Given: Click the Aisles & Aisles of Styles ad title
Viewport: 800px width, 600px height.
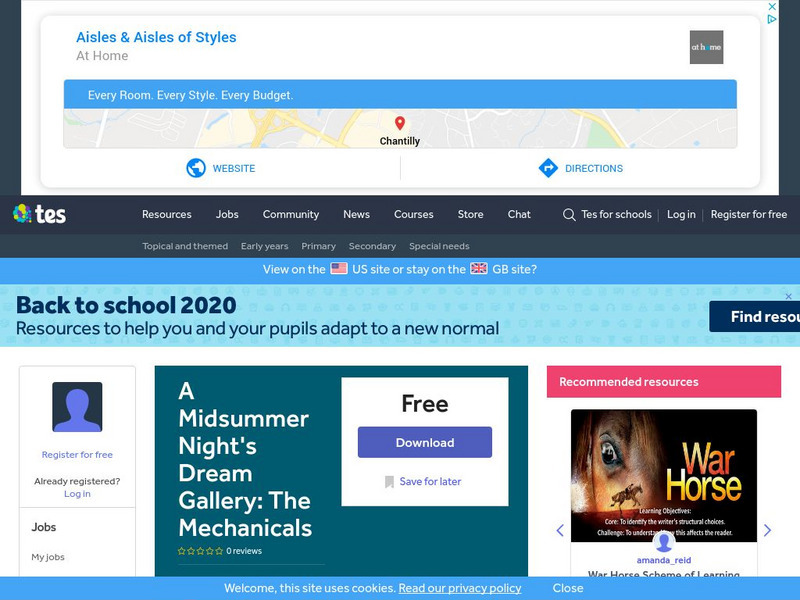Looking at the screenshot, I should pyautogui.click(x=156, y=37).
